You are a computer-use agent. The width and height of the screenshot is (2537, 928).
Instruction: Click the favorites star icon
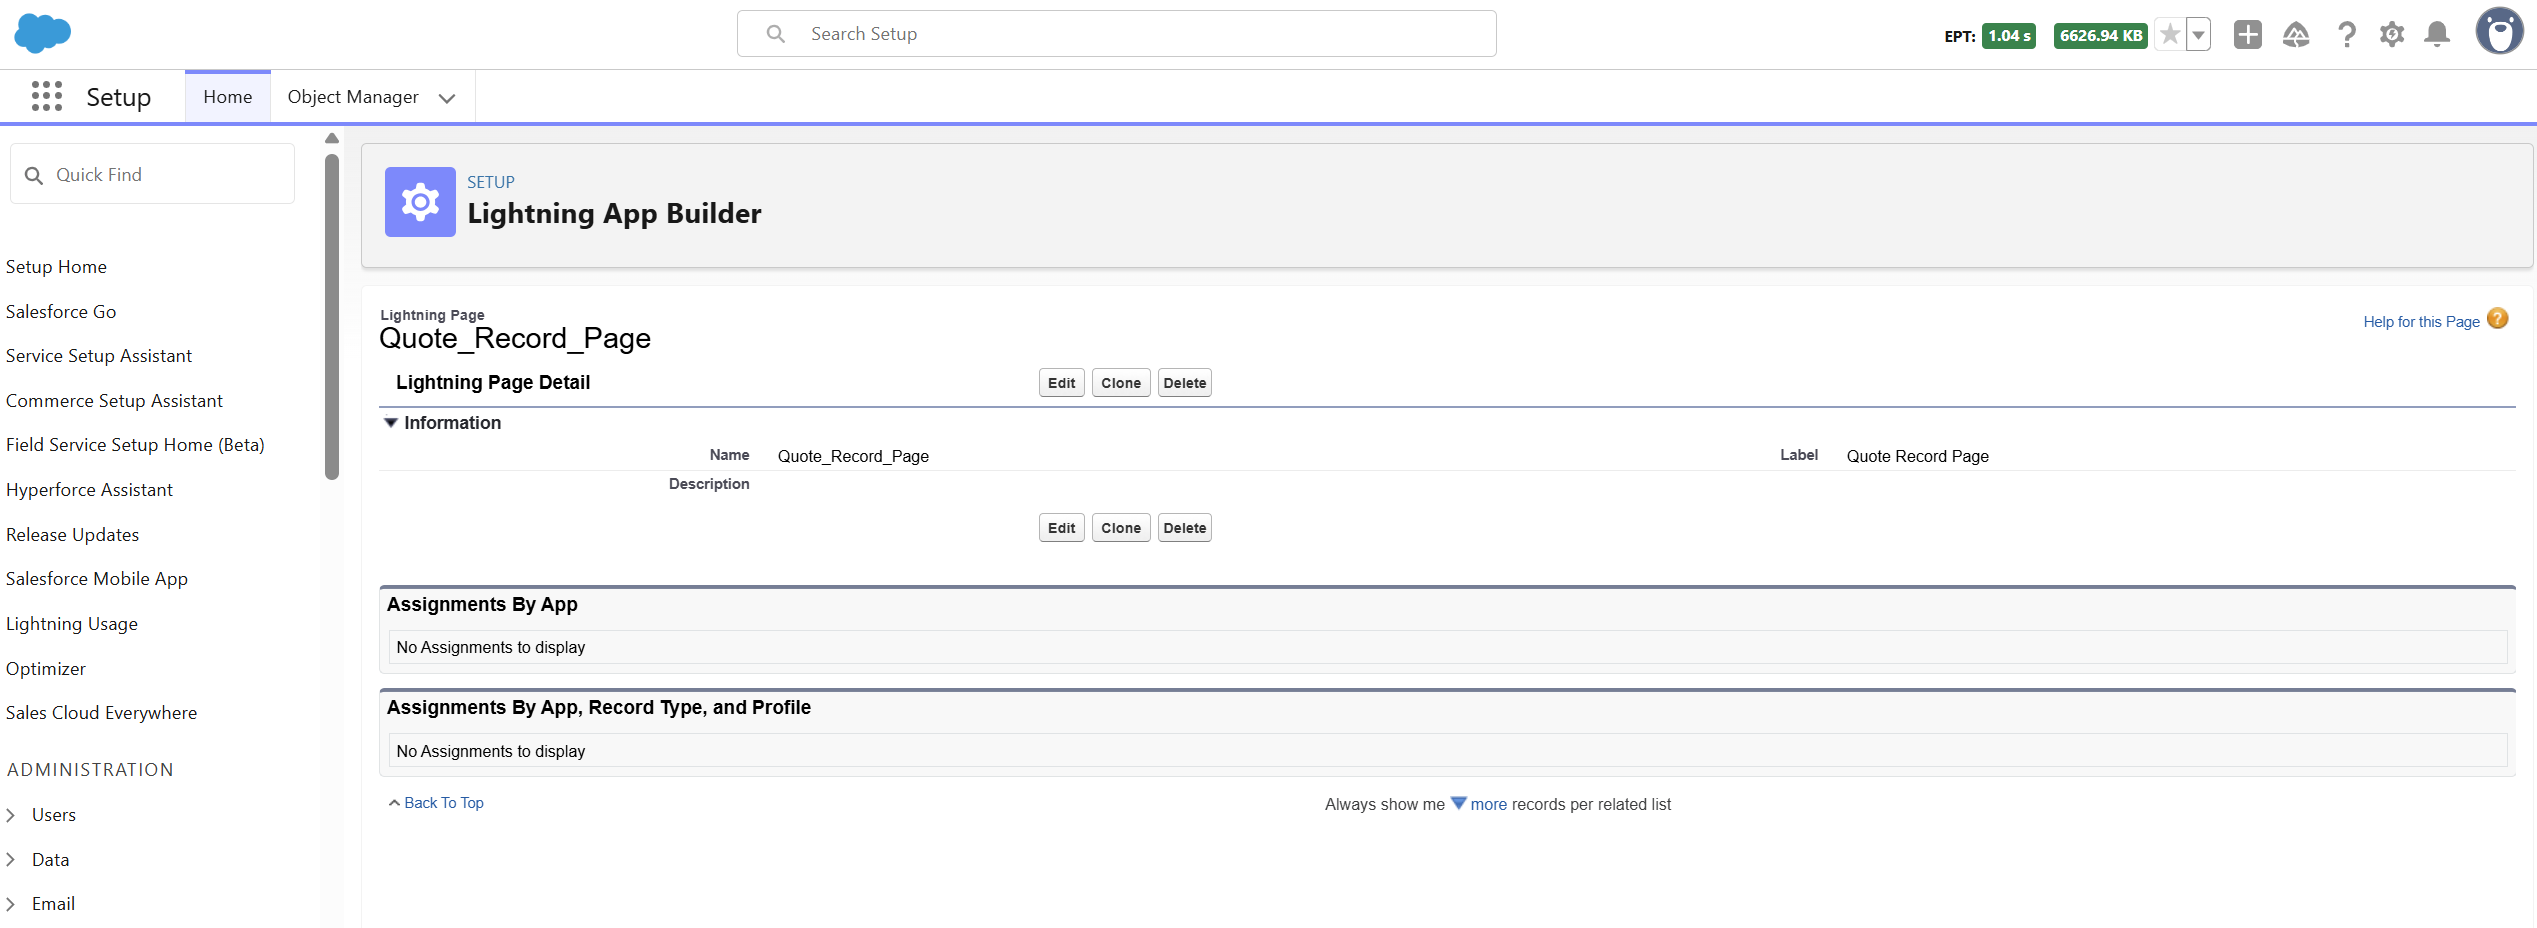point(2169,35)
